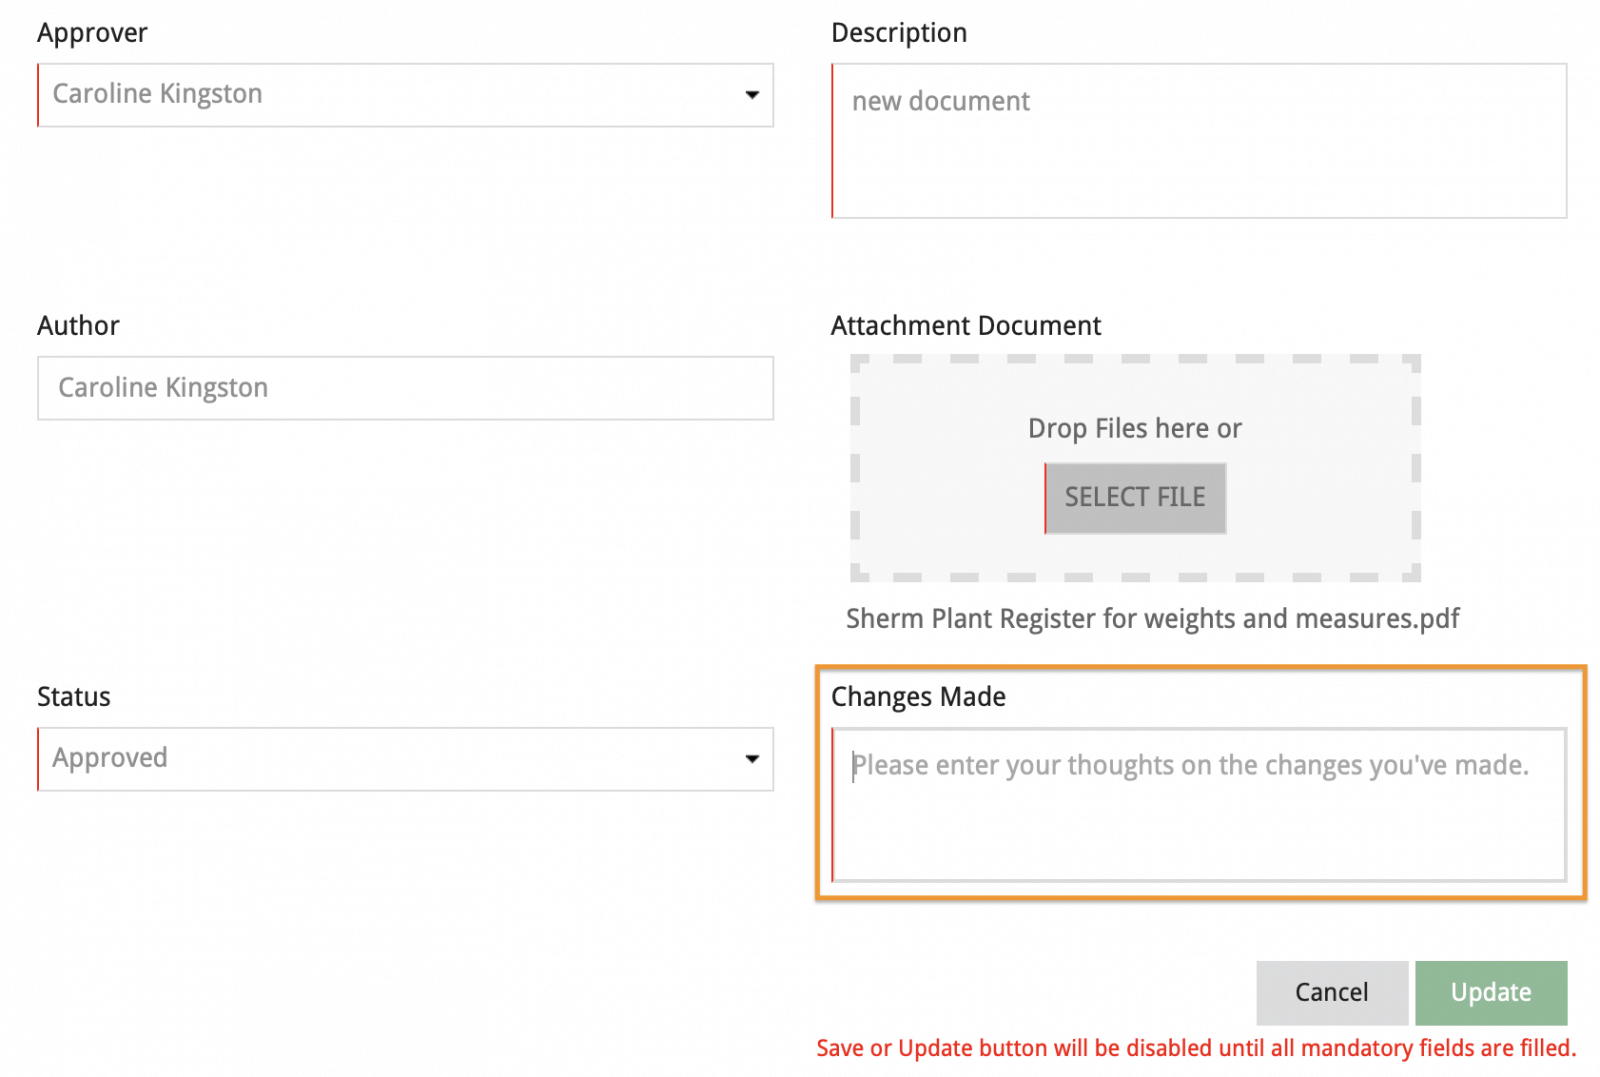This screenshot has width=1600, height=1077.
Task: Click the Status field's caret arrow
Action: 752,759
